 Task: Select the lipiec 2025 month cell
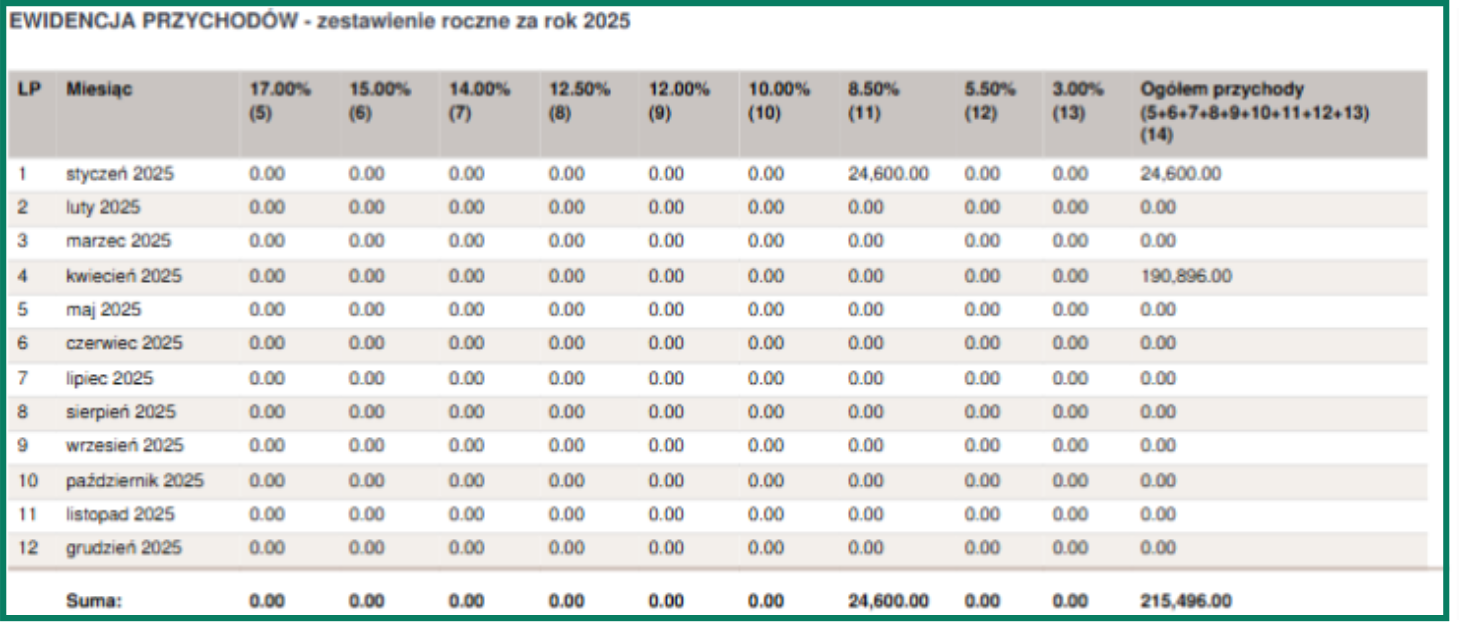click(x=110, y=379)
